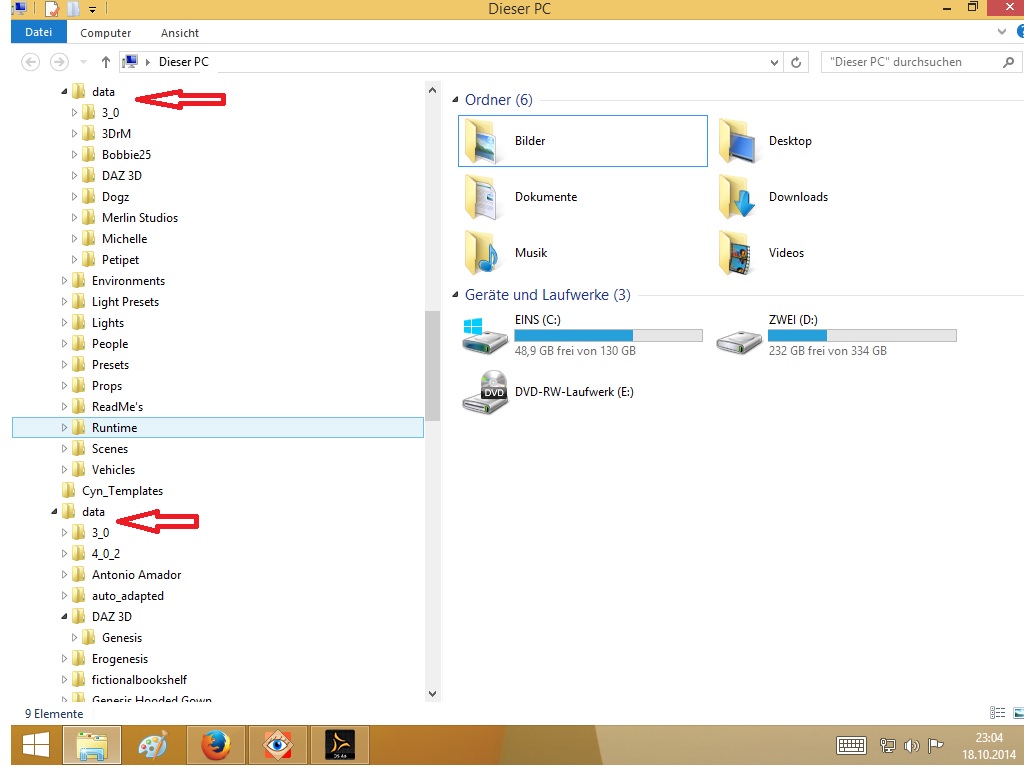
Task: Click the search magnifier icon
Action: [1008, 62]
